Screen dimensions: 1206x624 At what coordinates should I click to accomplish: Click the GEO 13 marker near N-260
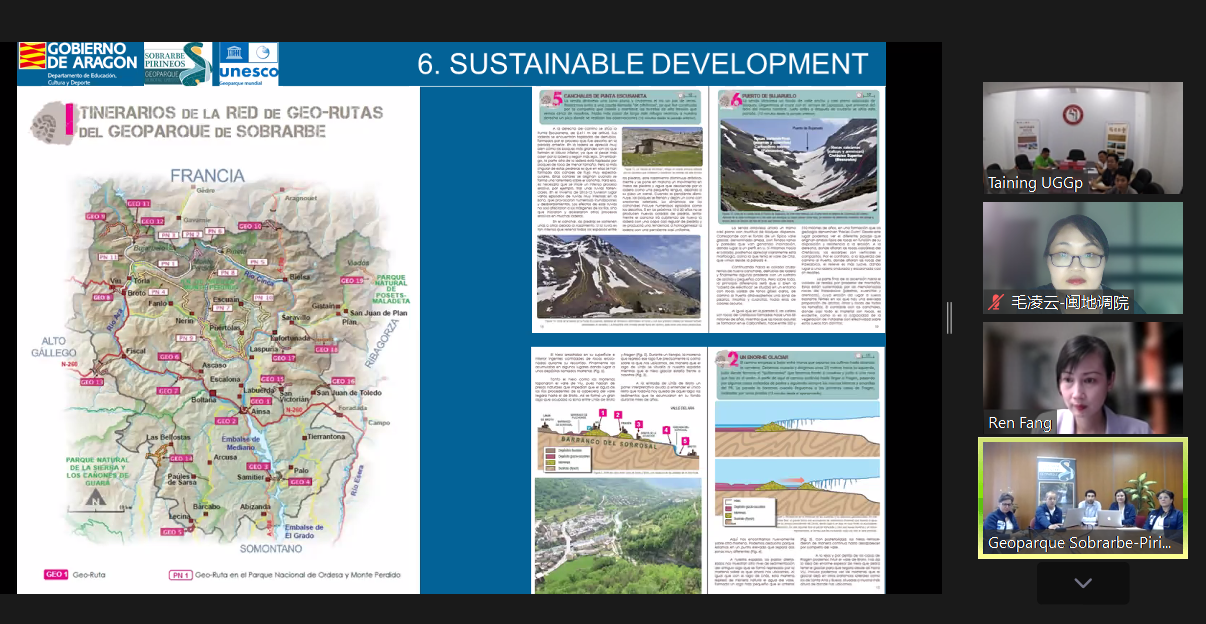pyautogui.click(x=91, y=382)
